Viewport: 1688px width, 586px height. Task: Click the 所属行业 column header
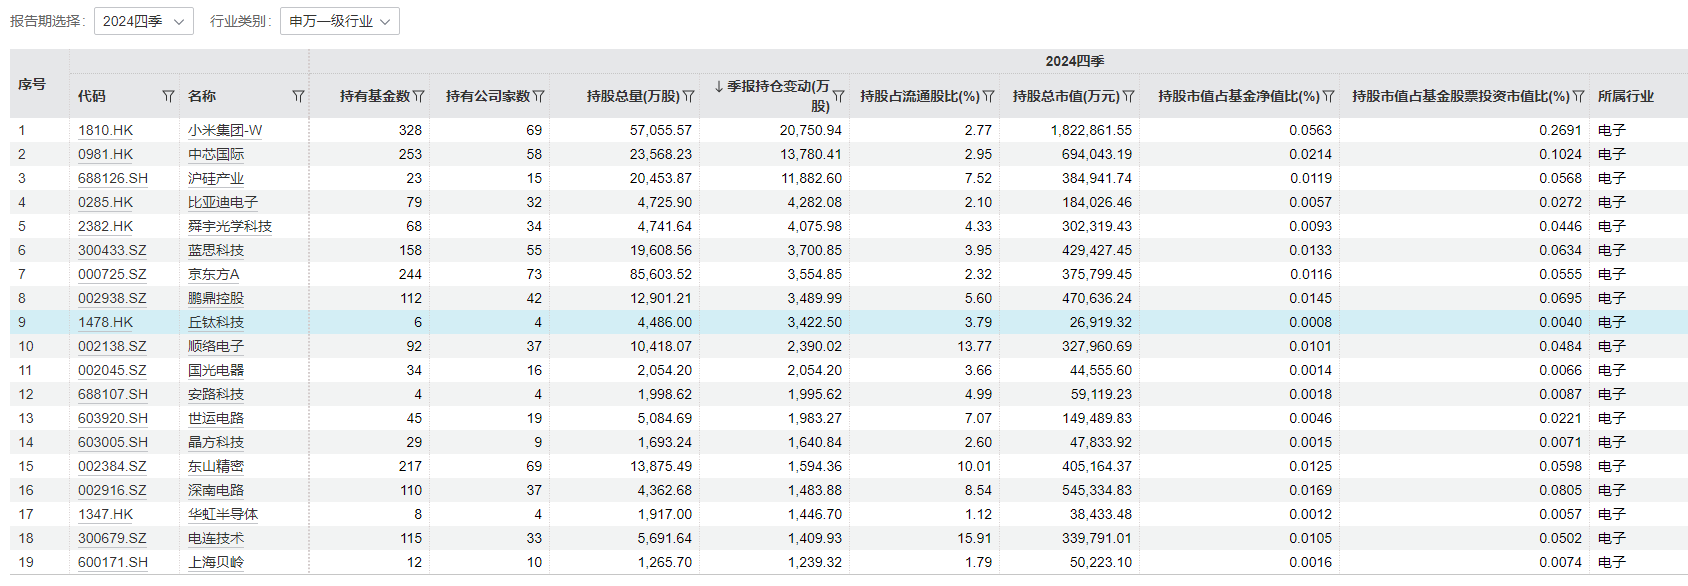1626,96
